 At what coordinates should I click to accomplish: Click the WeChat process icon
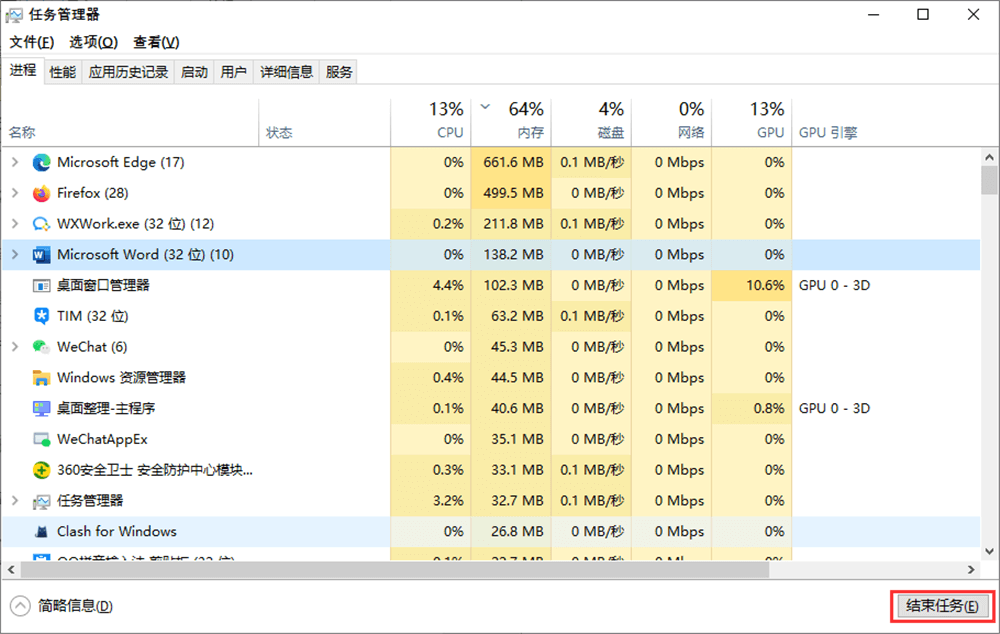point(41,347)
